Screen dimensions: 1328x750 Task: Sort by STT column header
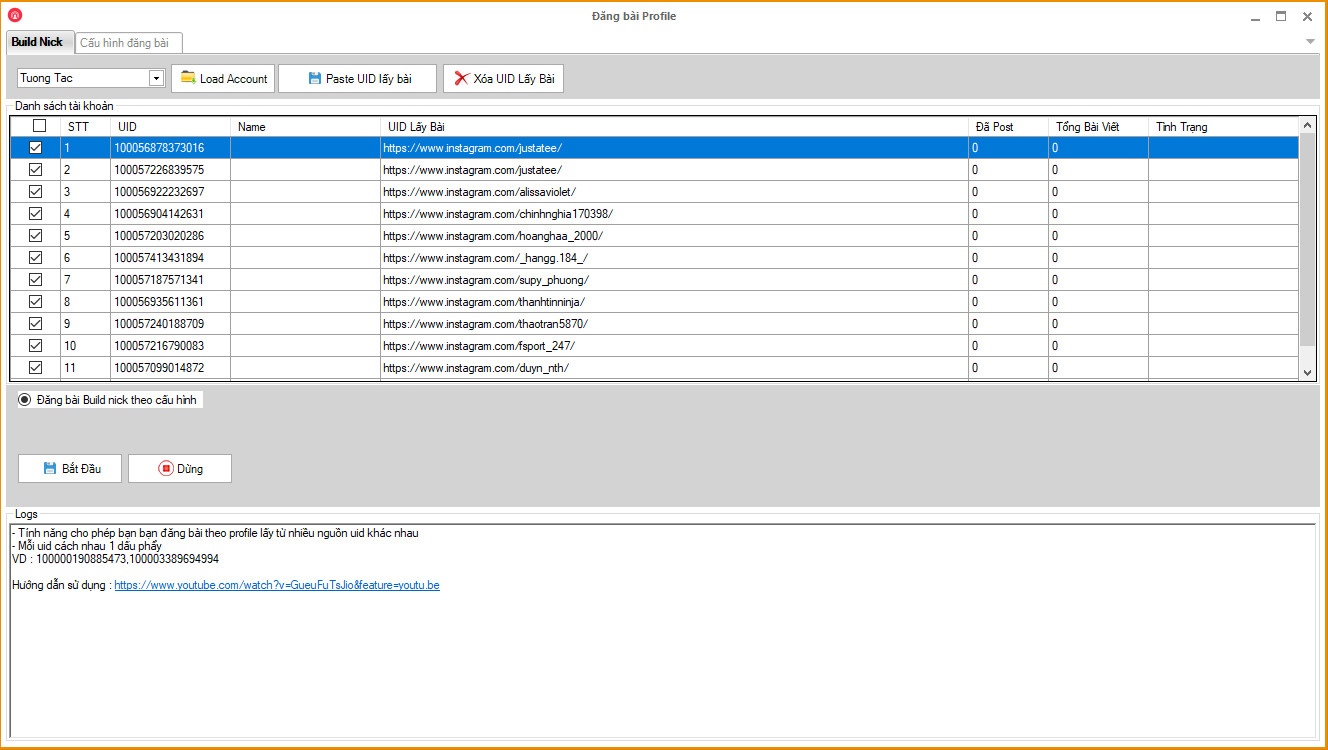pos(85,127)
